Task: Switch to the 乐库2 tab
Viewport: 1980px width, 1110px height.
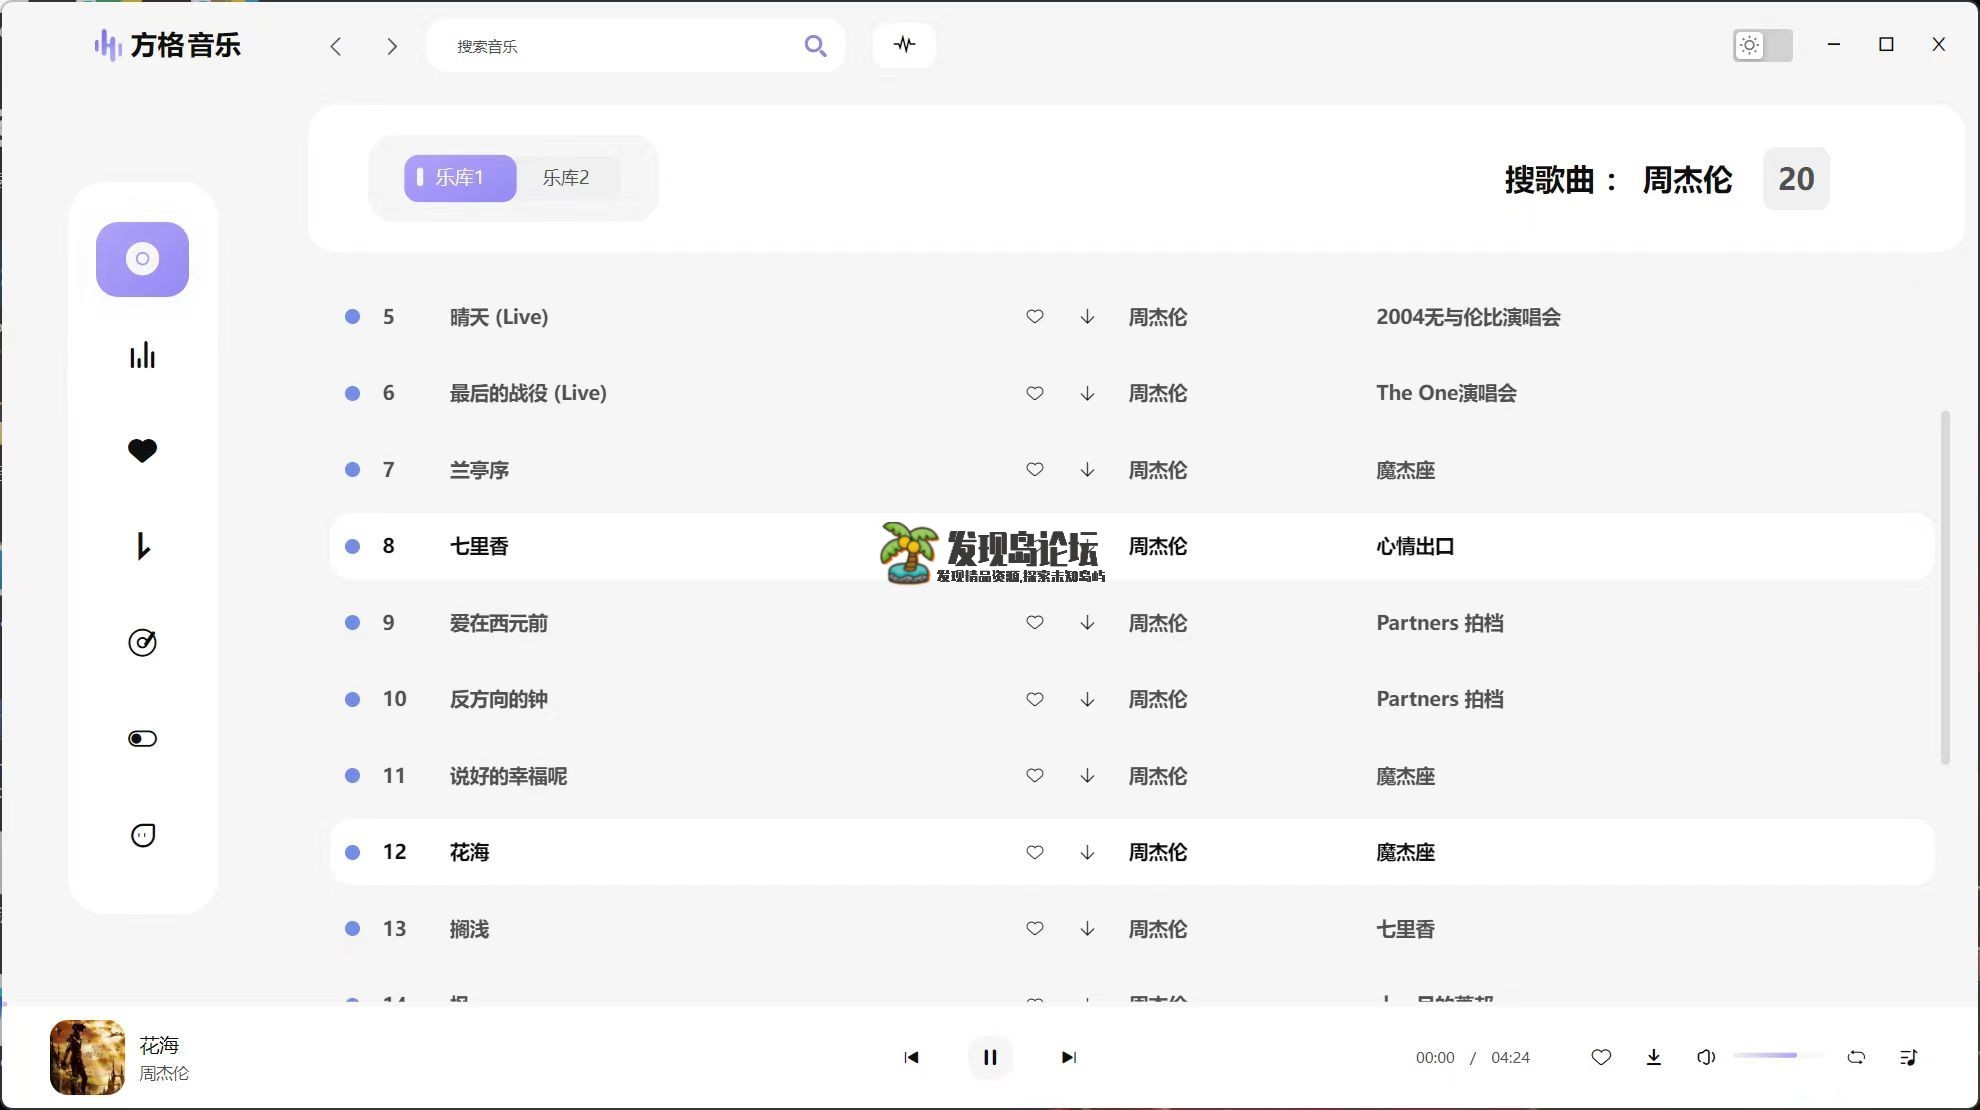Action: point(566,178)
